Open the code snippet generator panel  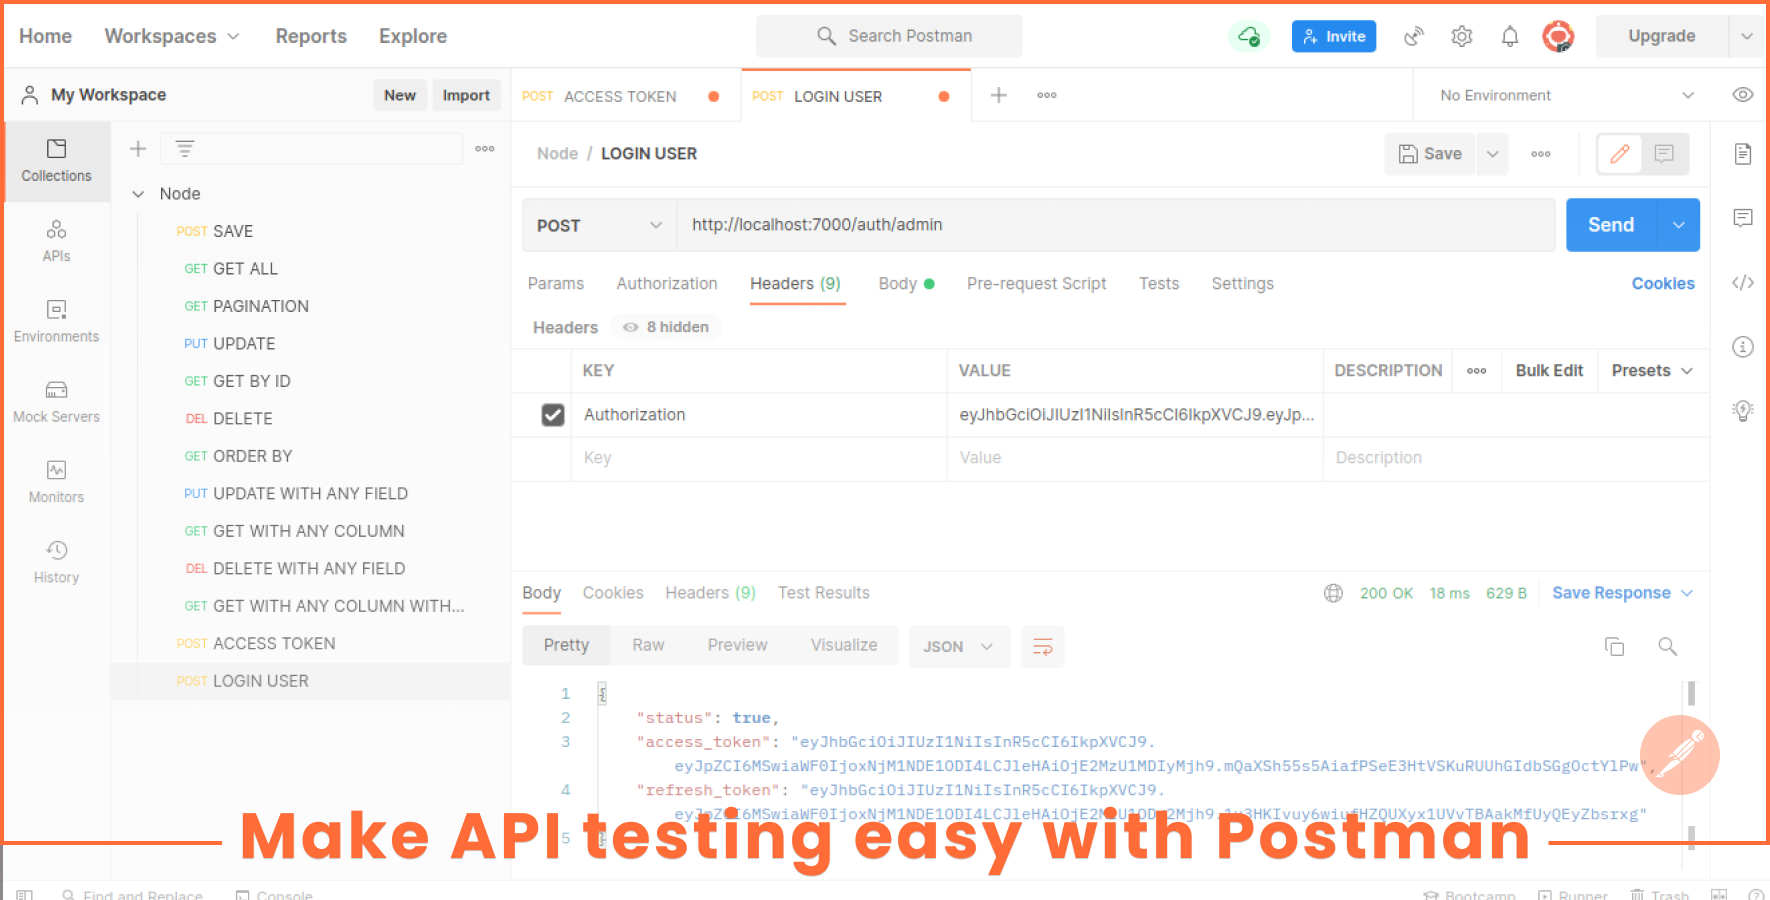tap(1743, 282)
